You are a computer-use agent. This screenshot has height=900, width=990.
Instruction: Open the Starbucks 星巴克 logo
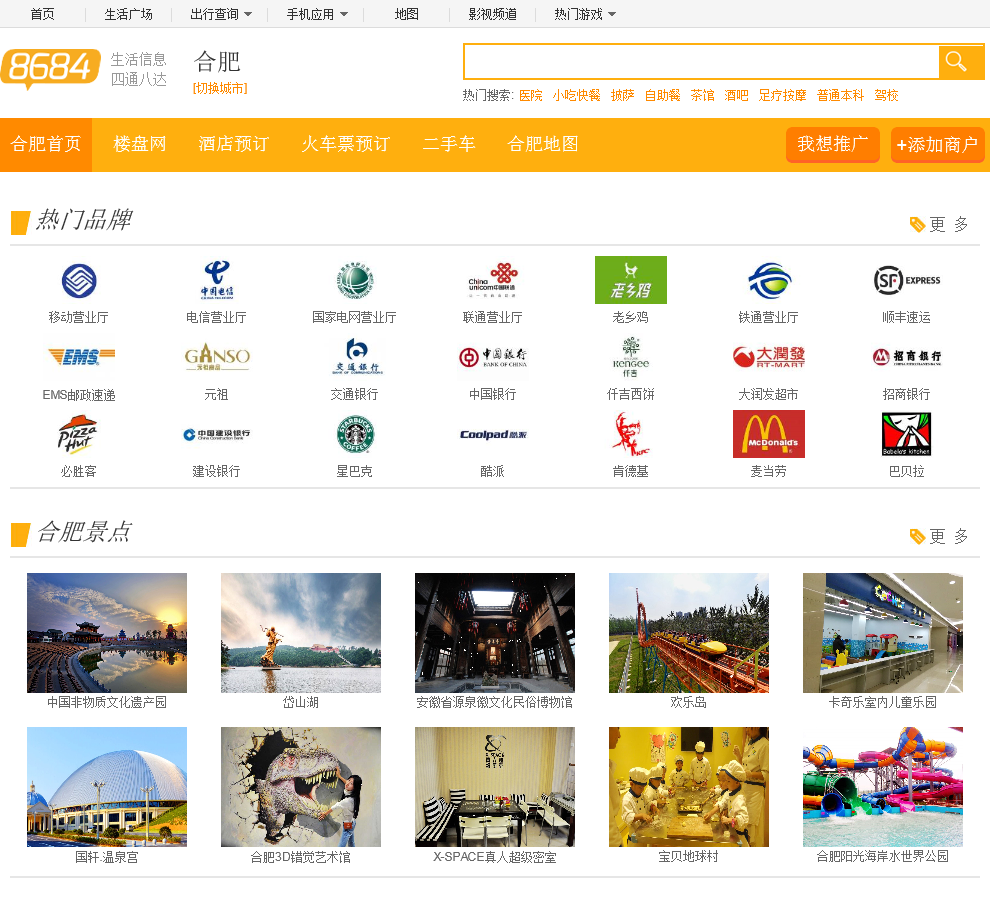pos(355,435)
